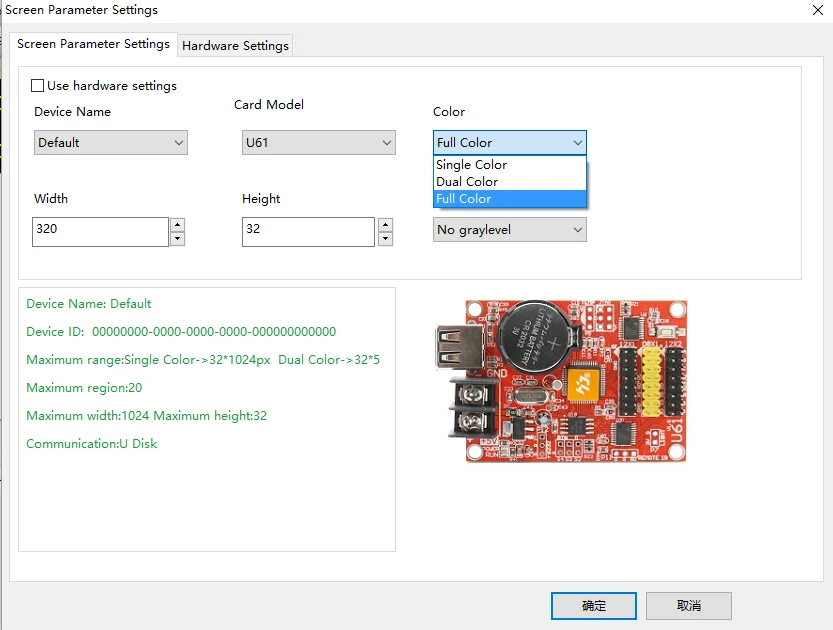The image size is (833, 630).
Task: Select the Screen Parameter Settings tab
Action: pos(93,44)
